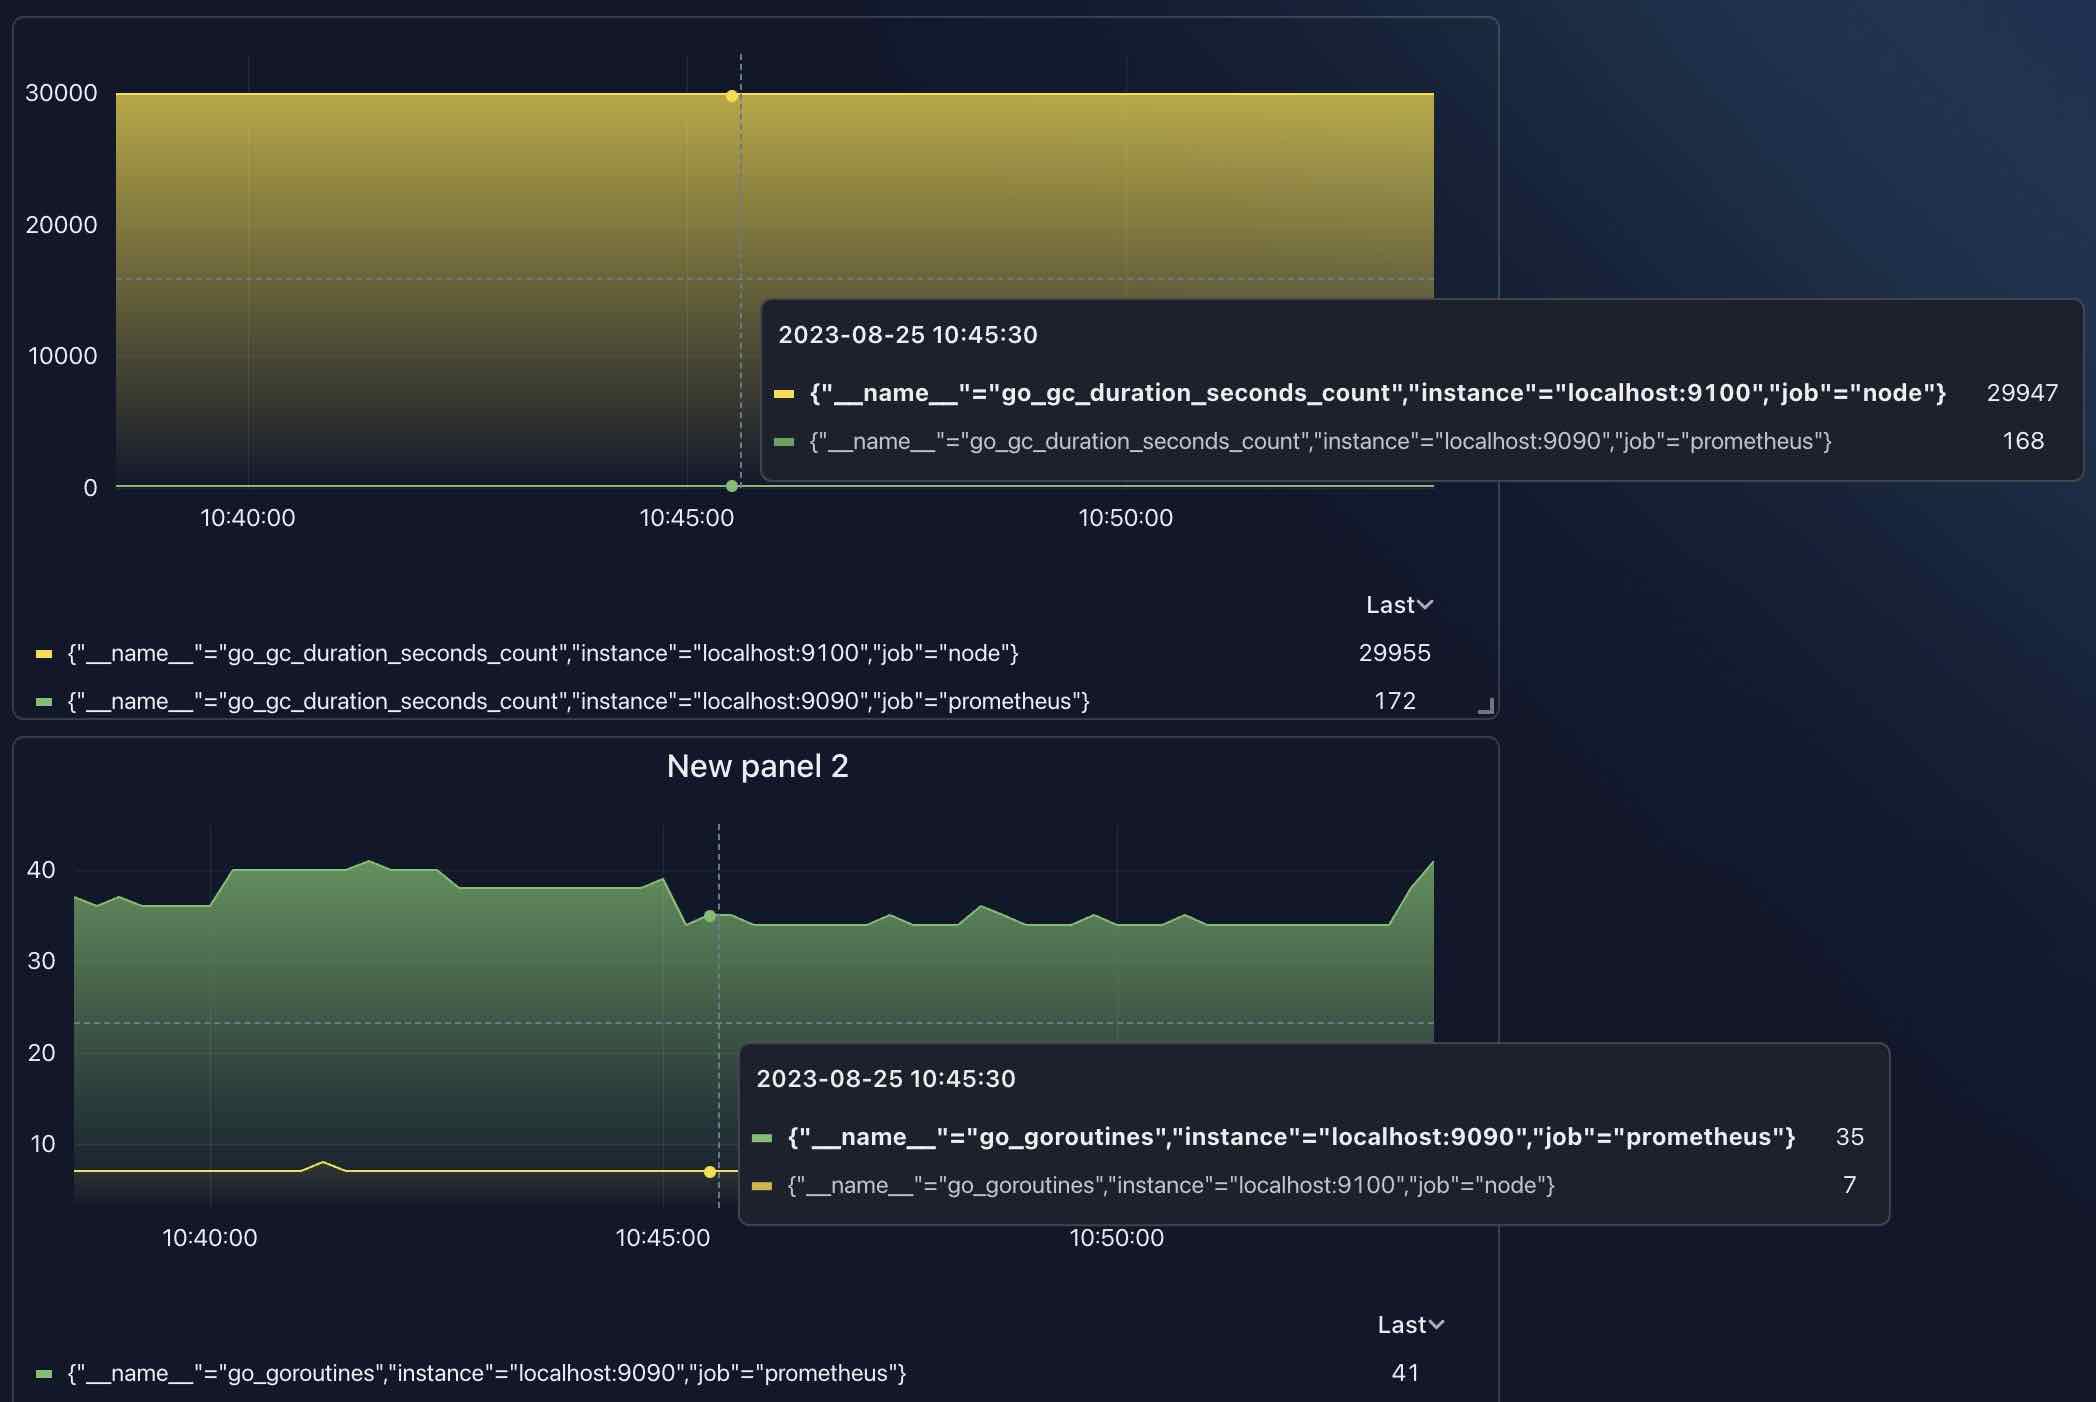This screenshot has height=1402, width=2096.
Task: Click 10:50:00 tick on top chart axis
Action: 1125,518
